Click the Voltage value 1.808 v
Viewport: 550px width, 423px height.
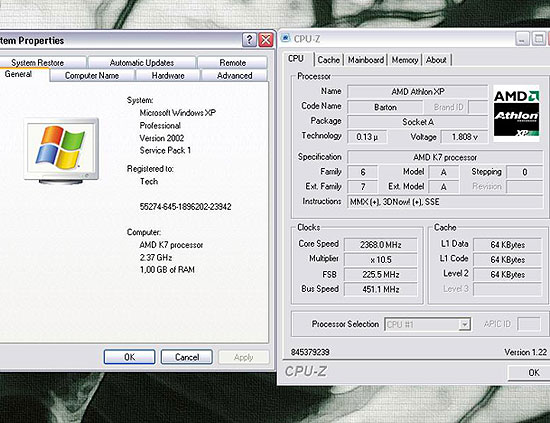[x=464, y=137]
